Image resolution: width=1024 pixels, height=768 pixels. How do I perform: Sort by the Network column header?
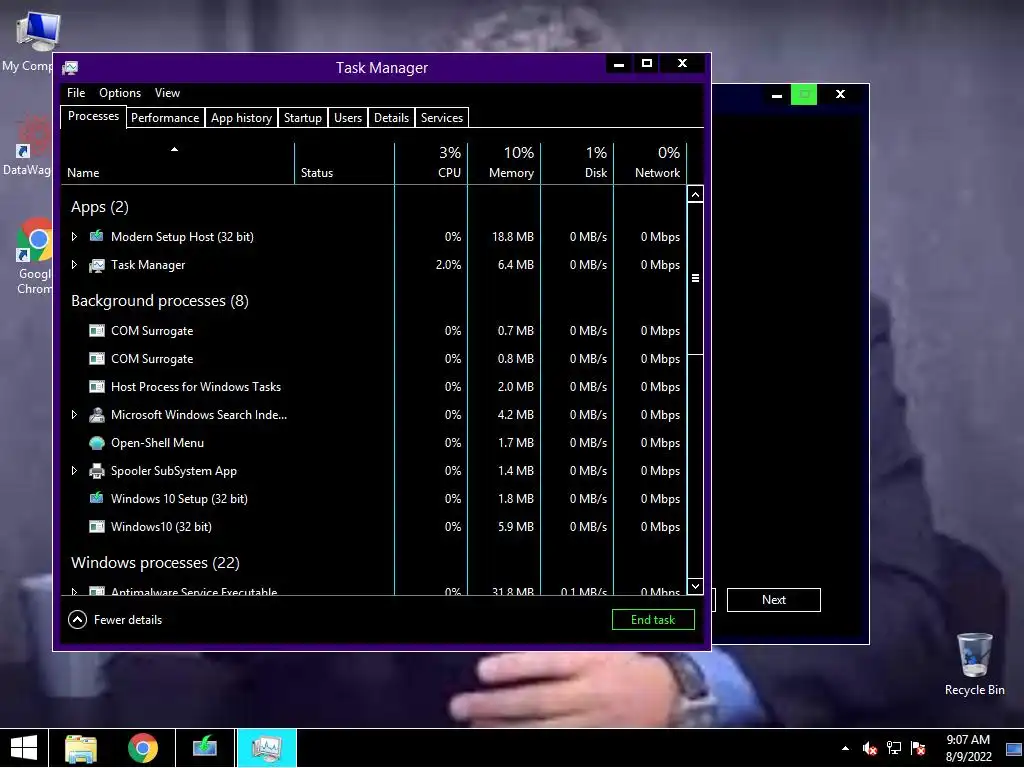pos(650,163)
